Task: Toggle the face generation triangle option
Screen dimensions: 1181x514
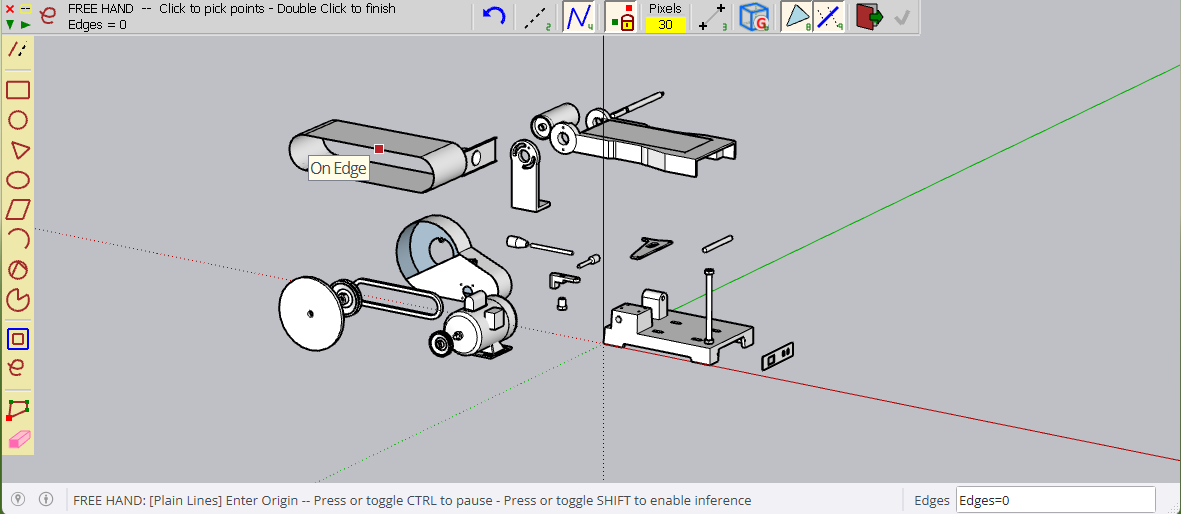Action: click(x=796, y=17)
